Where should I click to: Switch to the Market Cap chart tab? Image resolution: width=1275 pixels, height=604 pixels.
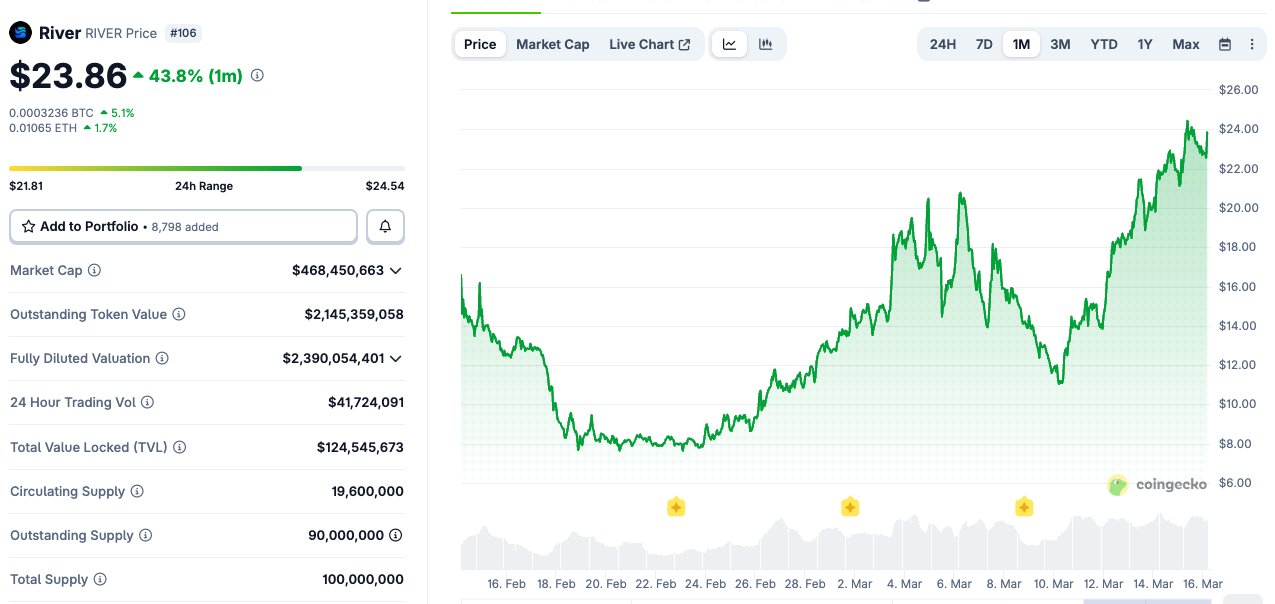point(552,44)
